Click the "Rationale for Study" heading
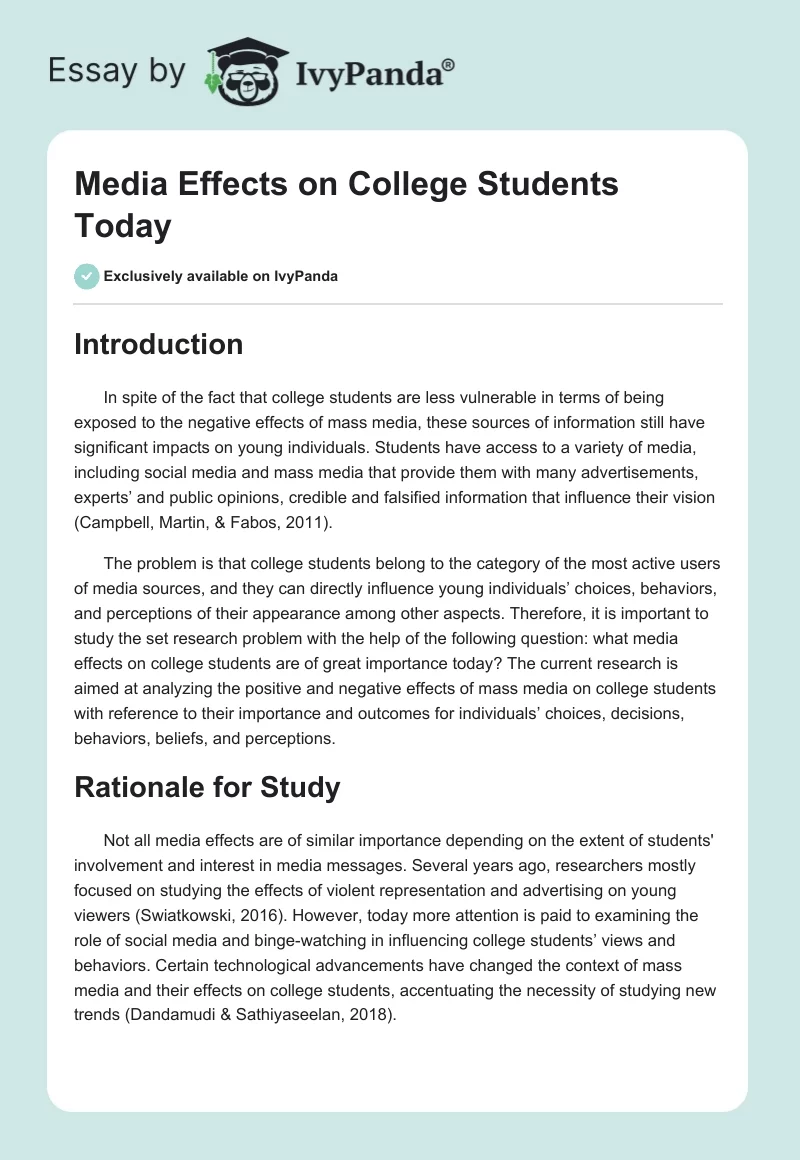Image resolution: width=800 pixels, height=1160 pixels. point(208,787)
